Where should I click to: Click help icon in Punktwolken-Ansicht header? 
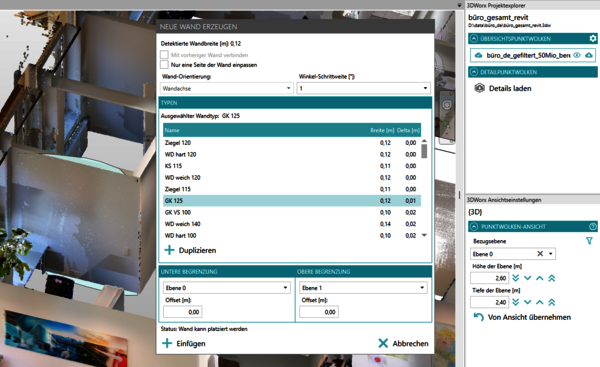coord(593,227)
